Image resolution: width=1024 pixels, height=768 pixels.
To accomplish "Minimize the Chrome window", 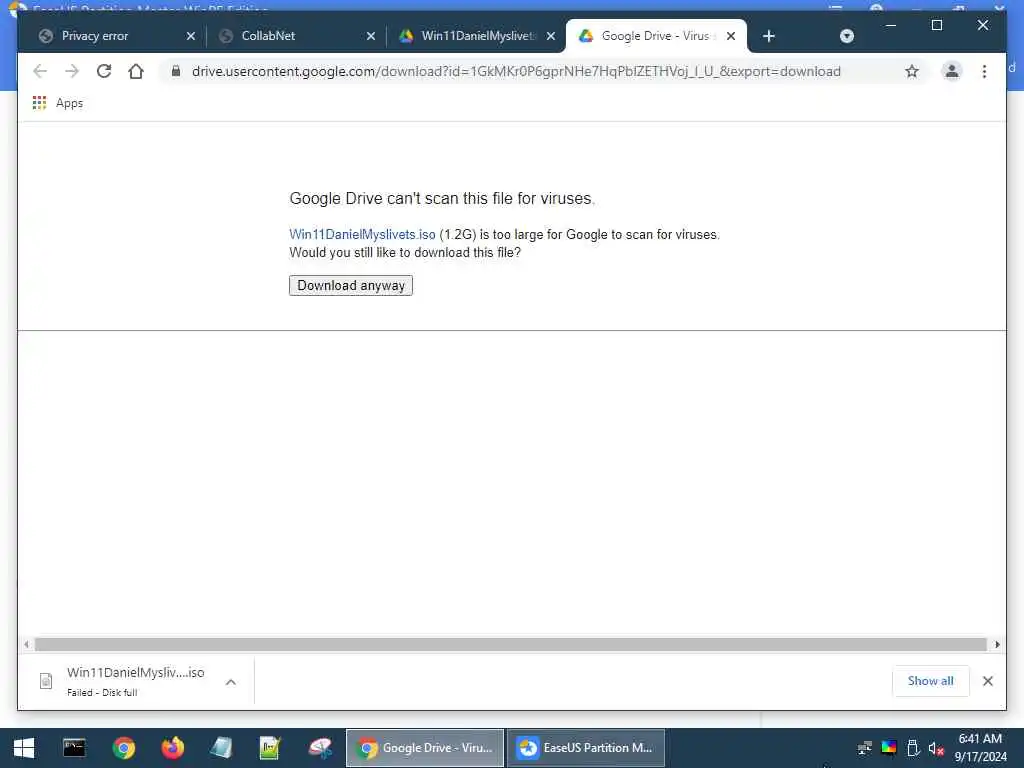I will point(891,25).
